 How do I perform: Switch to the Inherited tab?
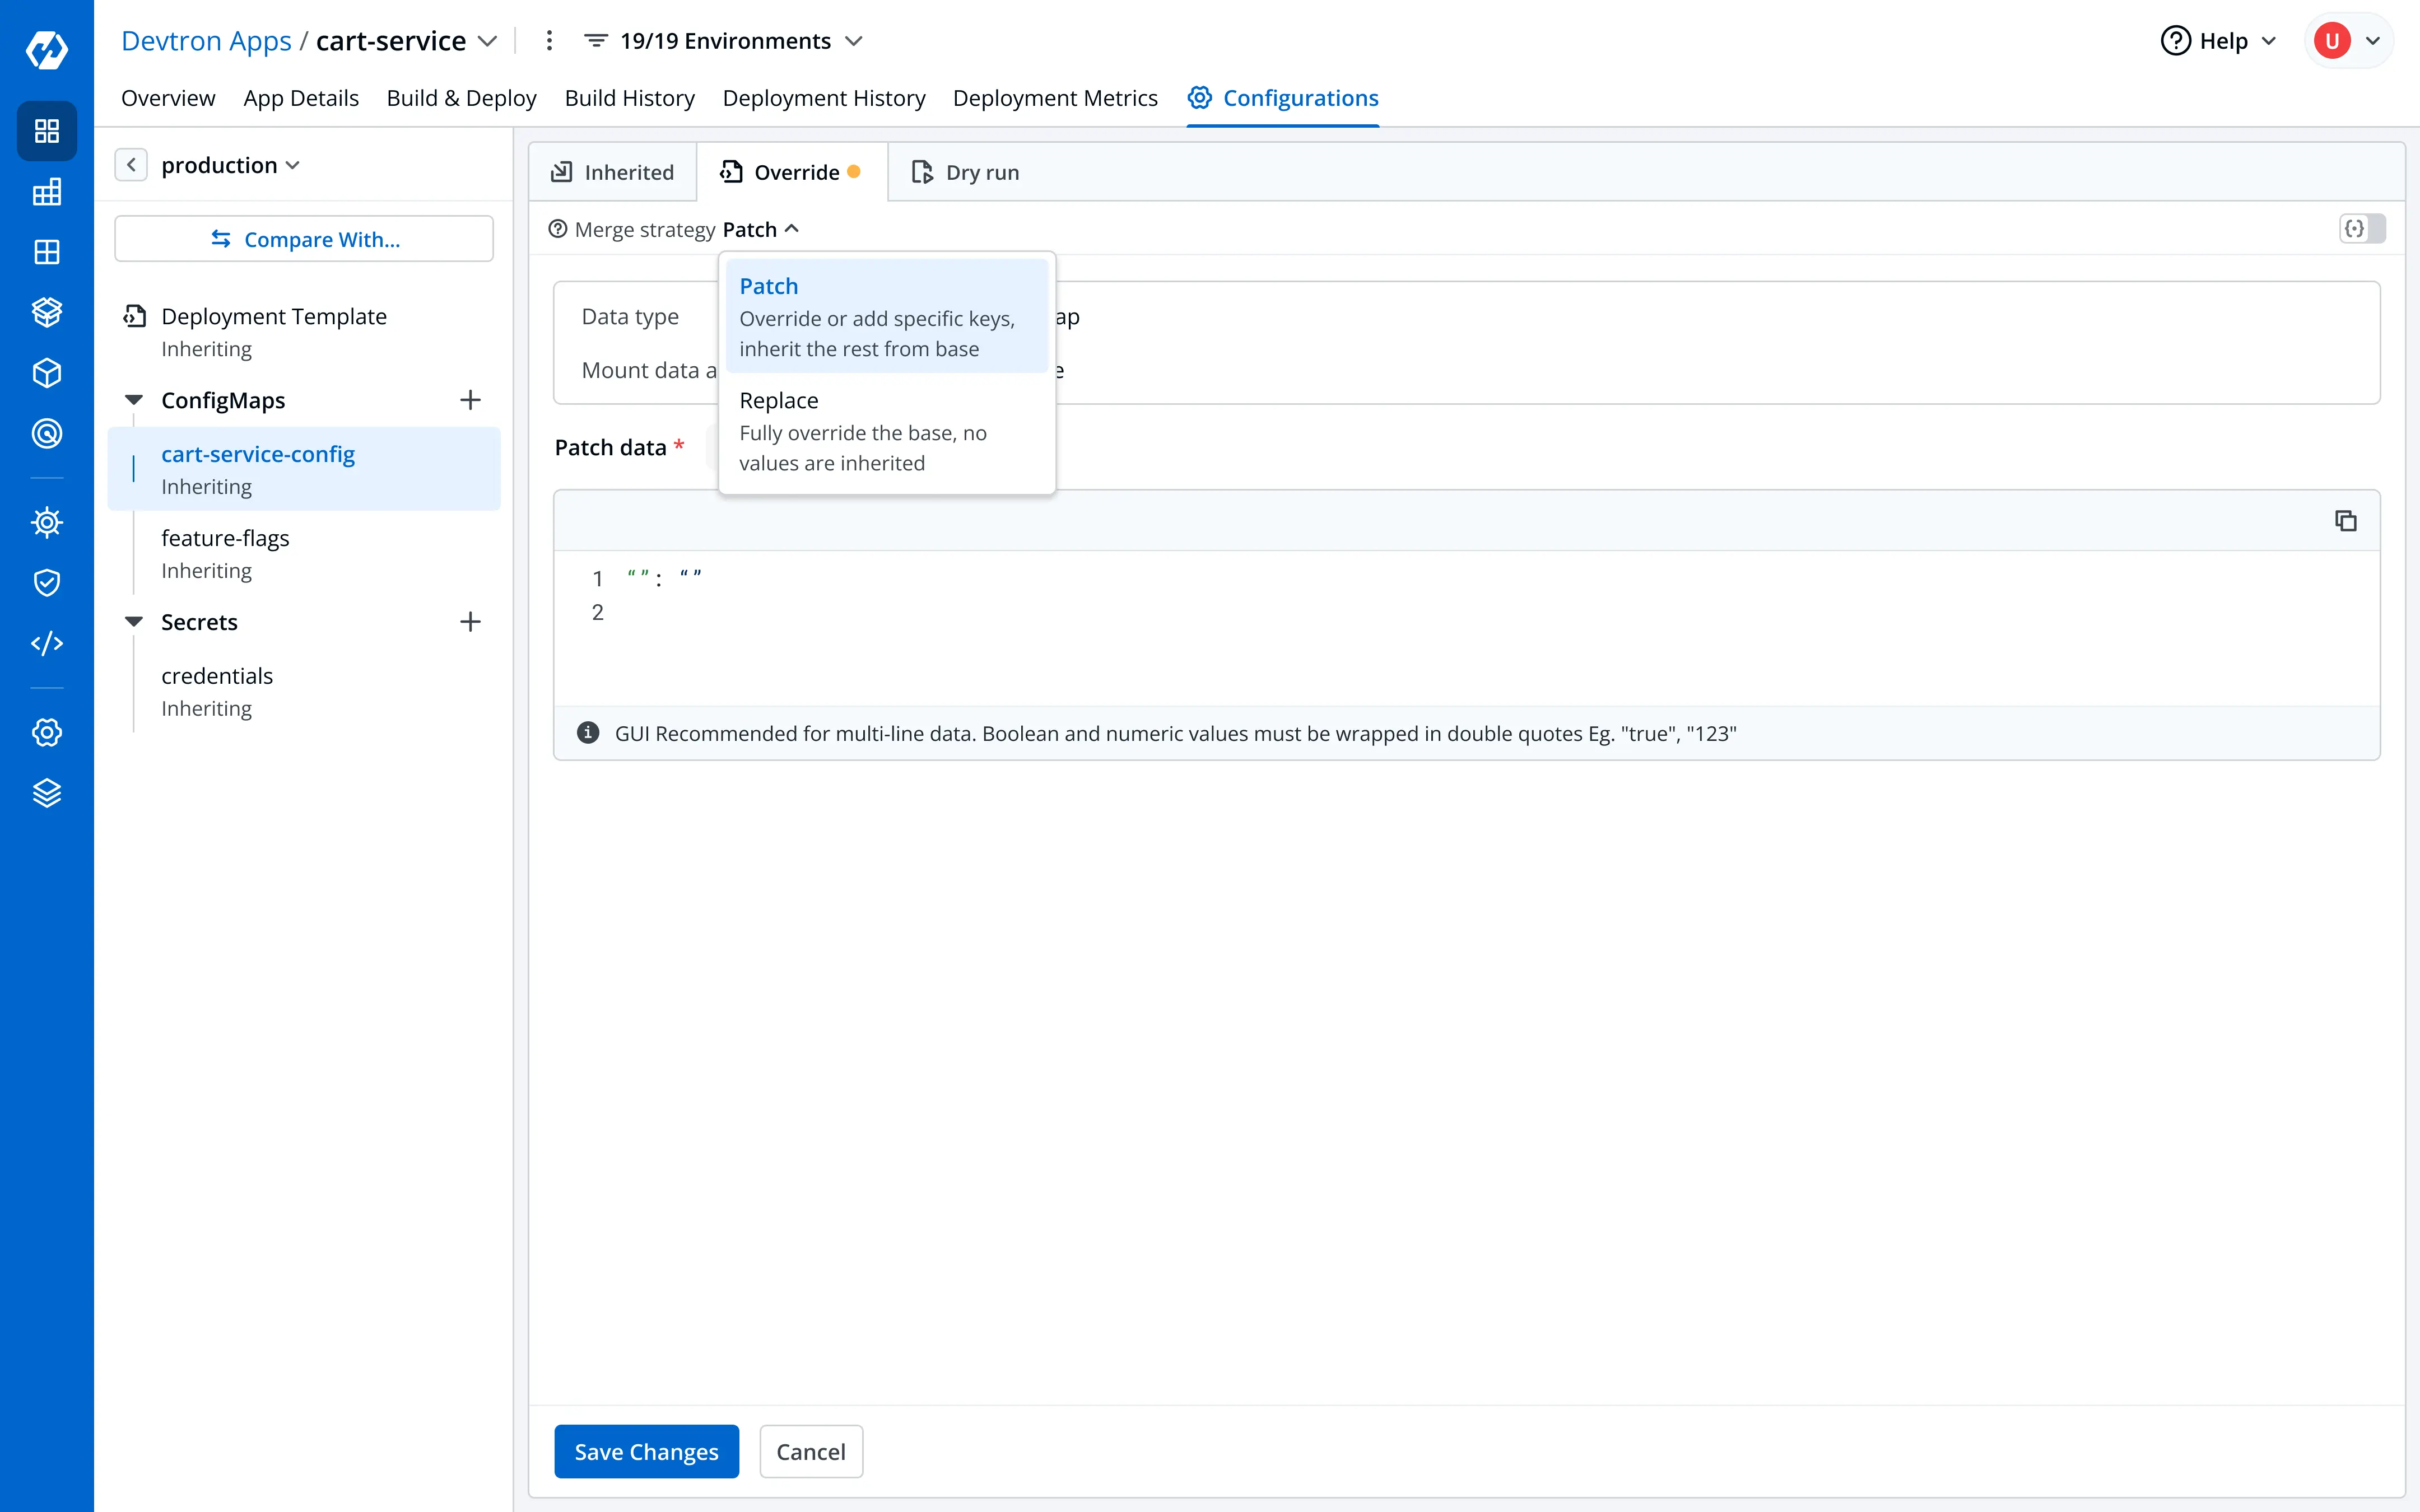[612, 172]
